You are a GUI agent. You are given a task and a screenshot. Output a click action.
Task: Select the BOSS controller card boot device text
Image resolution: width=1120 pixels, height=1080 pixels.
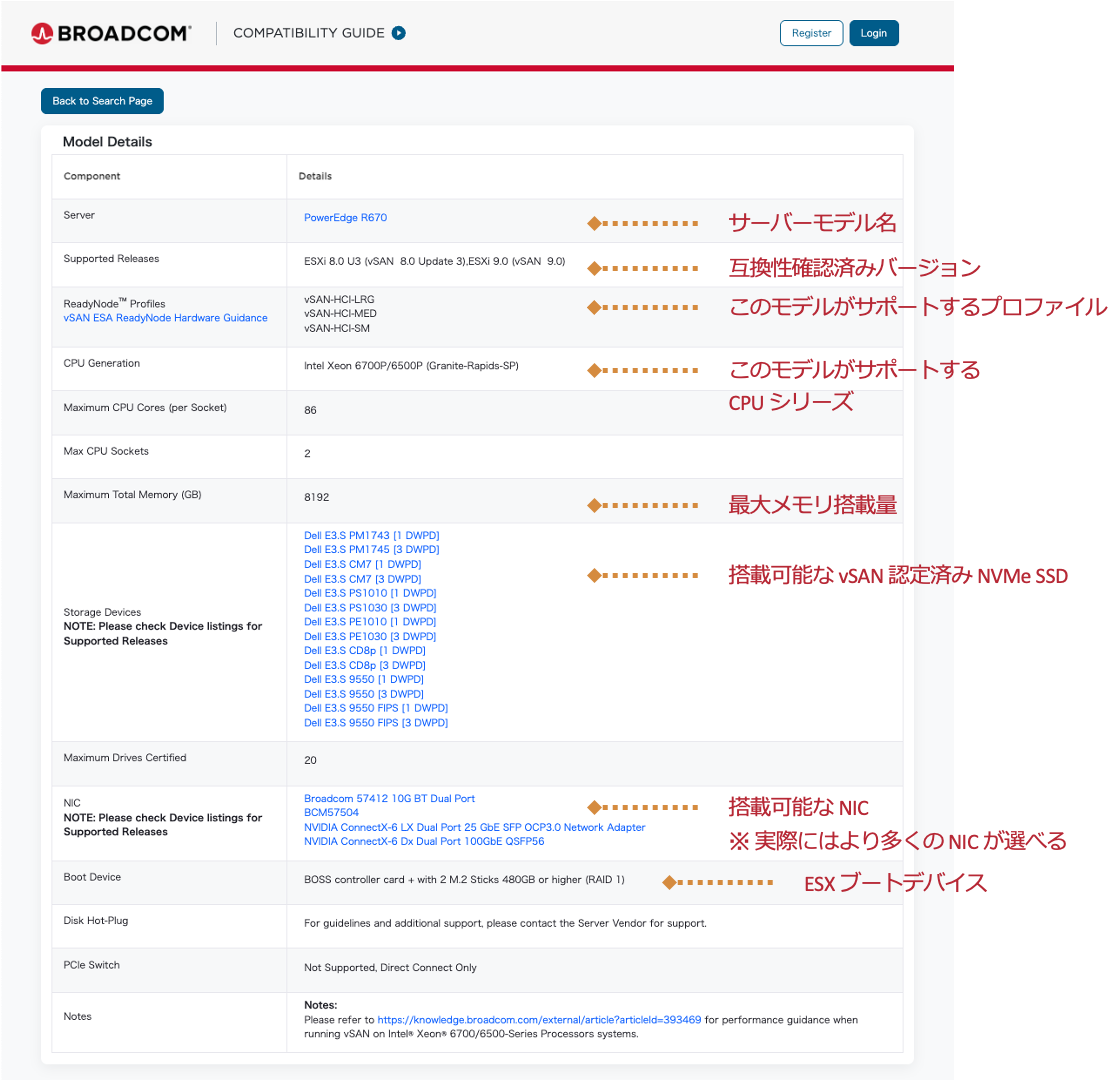coord(464,879)
